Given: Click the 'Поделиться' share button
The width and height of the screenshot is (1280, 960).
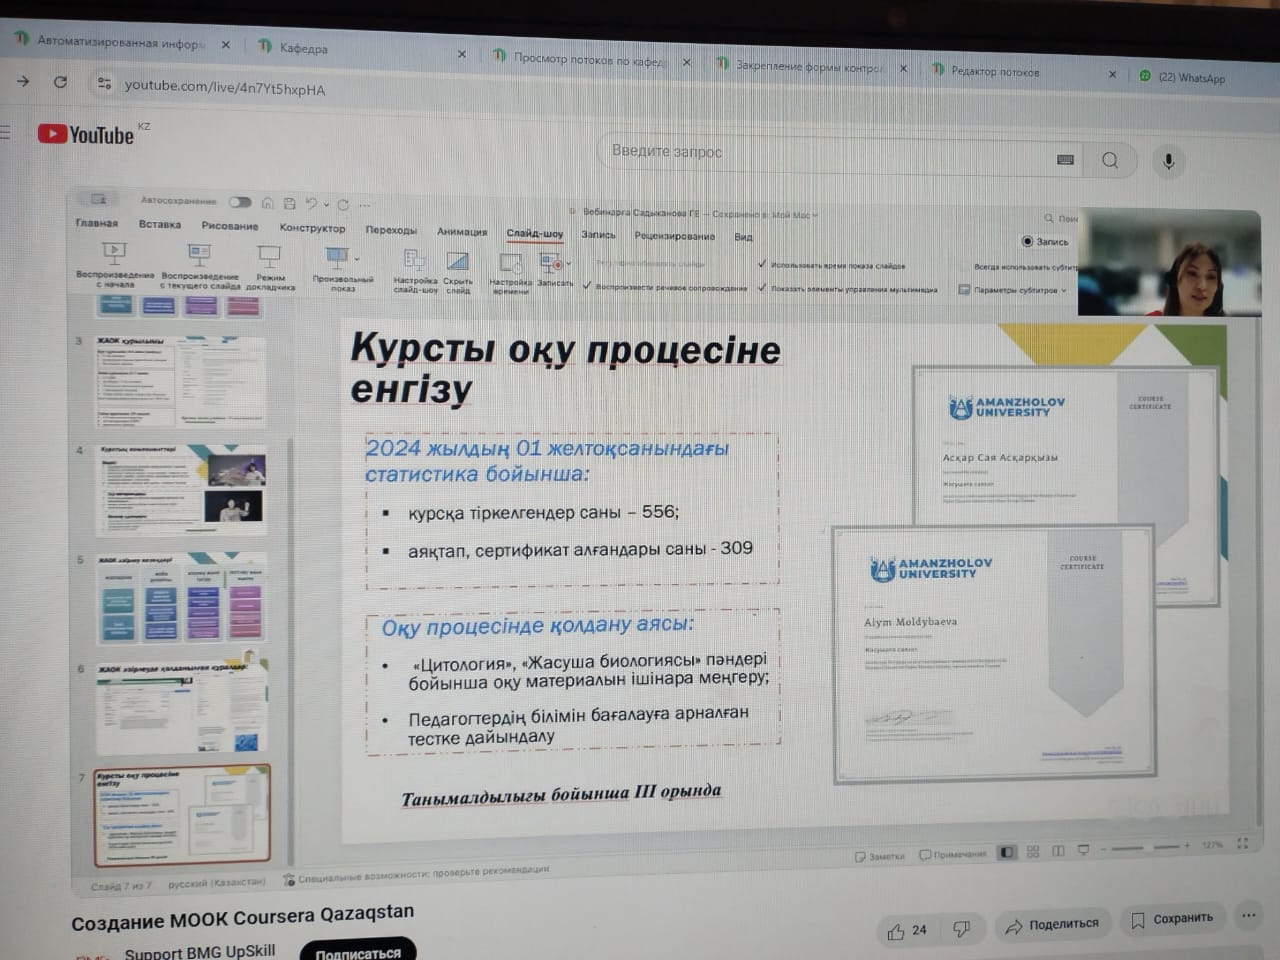Looking at the screenshot, I should click(1052, 925).
